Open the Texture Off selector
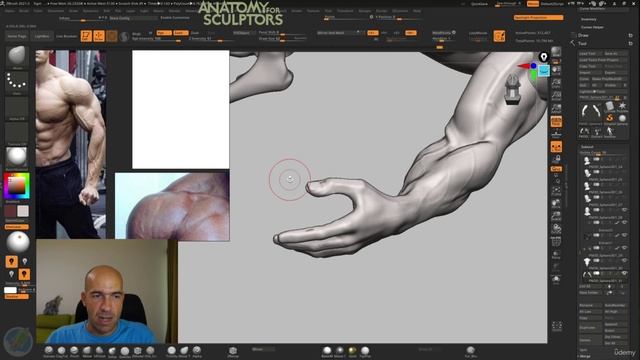Viewport: 640px width, 360px height. tap(17, 133)
